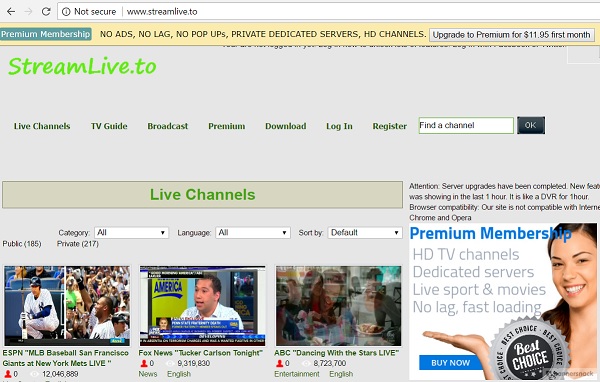Click the No lag, fast loading ad line
600x382 pixels.
(x=477, y=307)
